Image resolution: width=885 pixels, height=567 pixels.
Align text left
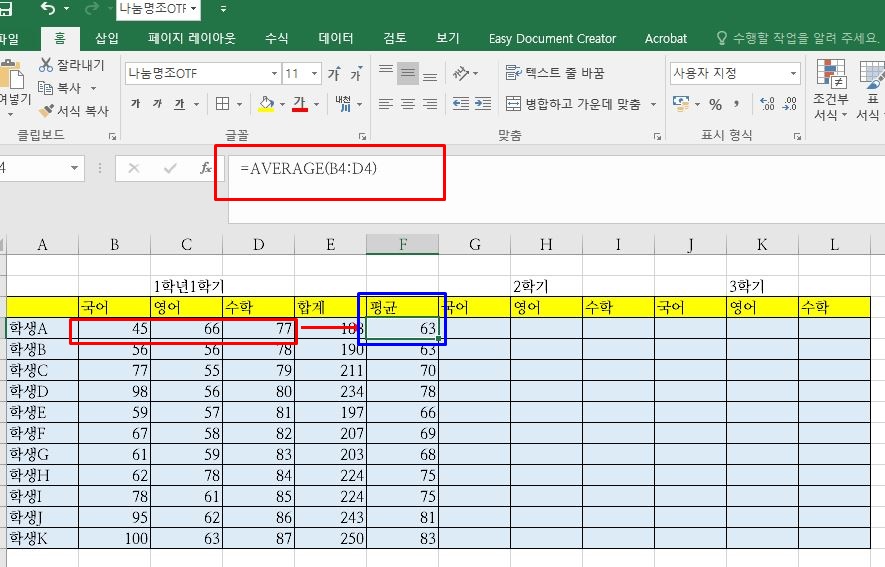pos(386,104)
